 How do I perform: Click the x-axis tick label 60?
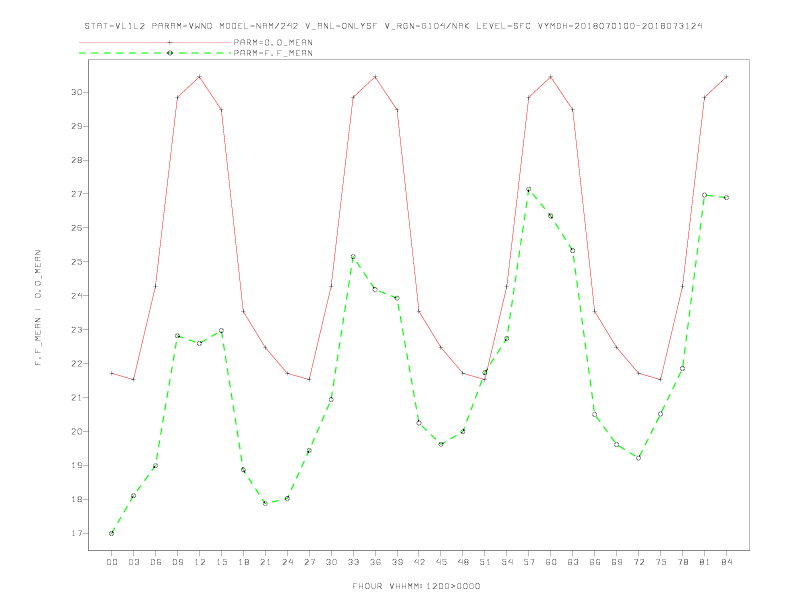click(x=551, y=562)
